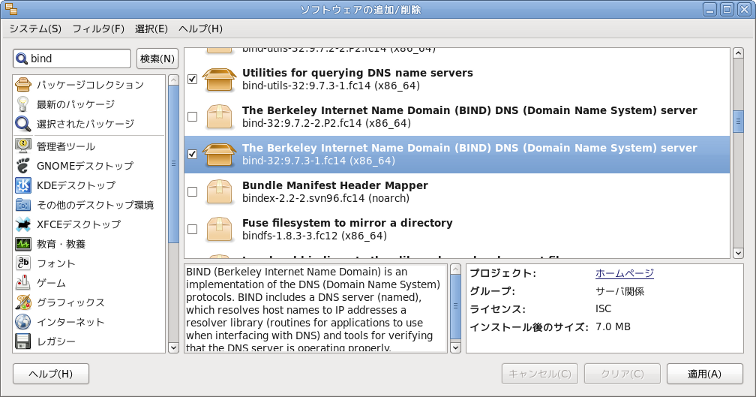Click the description pane scrollbar thumb
Viewport: 756px width, 397px height.
tap(455, 306)
